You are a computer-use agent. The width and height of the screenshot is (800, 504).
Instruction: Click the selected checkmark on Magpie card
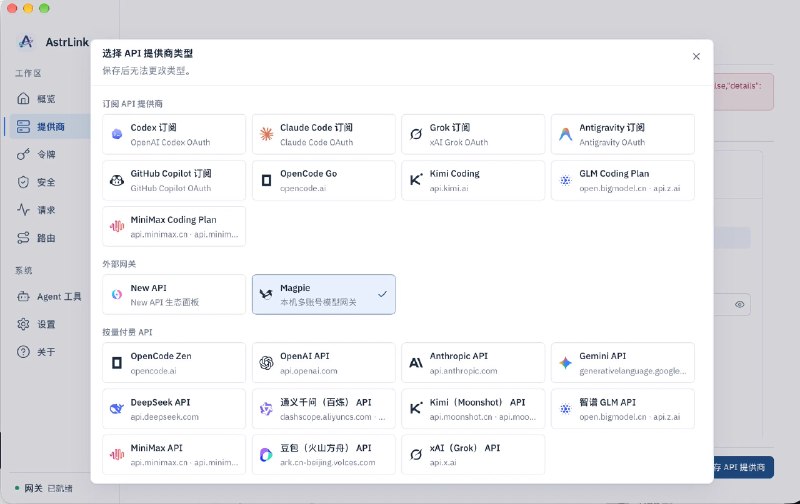382,294
